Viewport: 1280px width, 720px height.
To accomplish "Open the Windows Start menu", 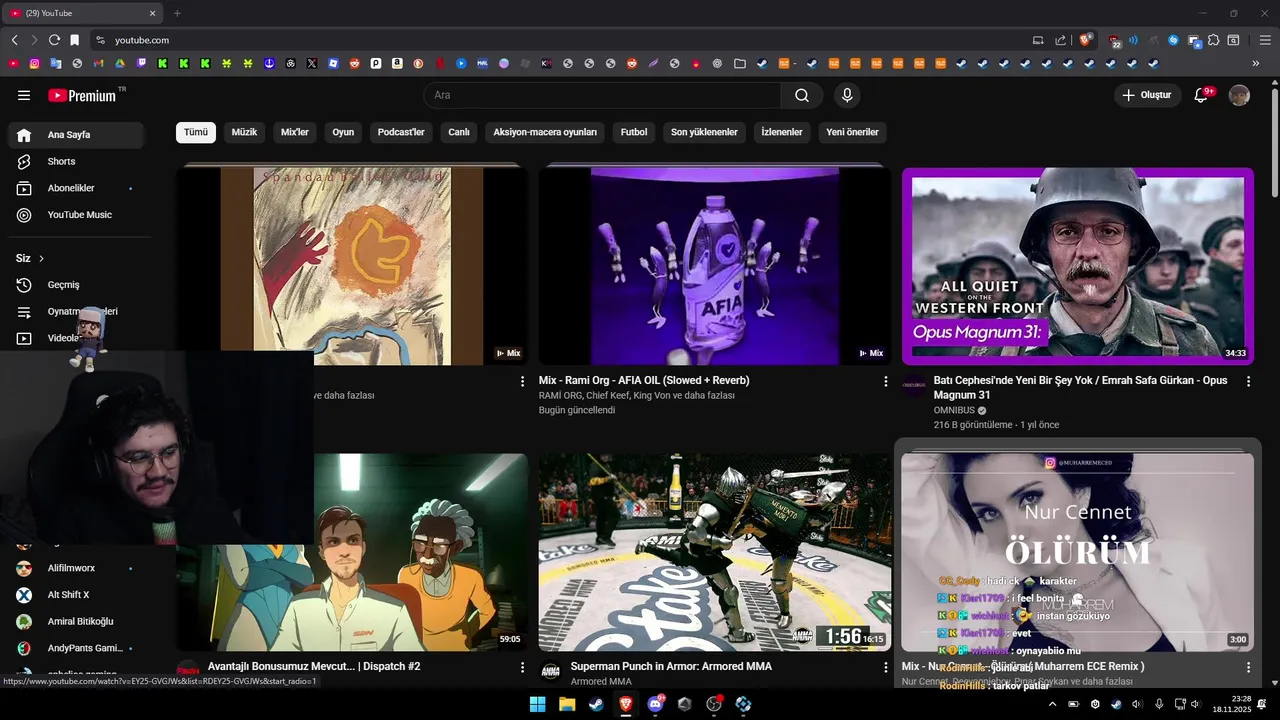I will tap(537, 704).
